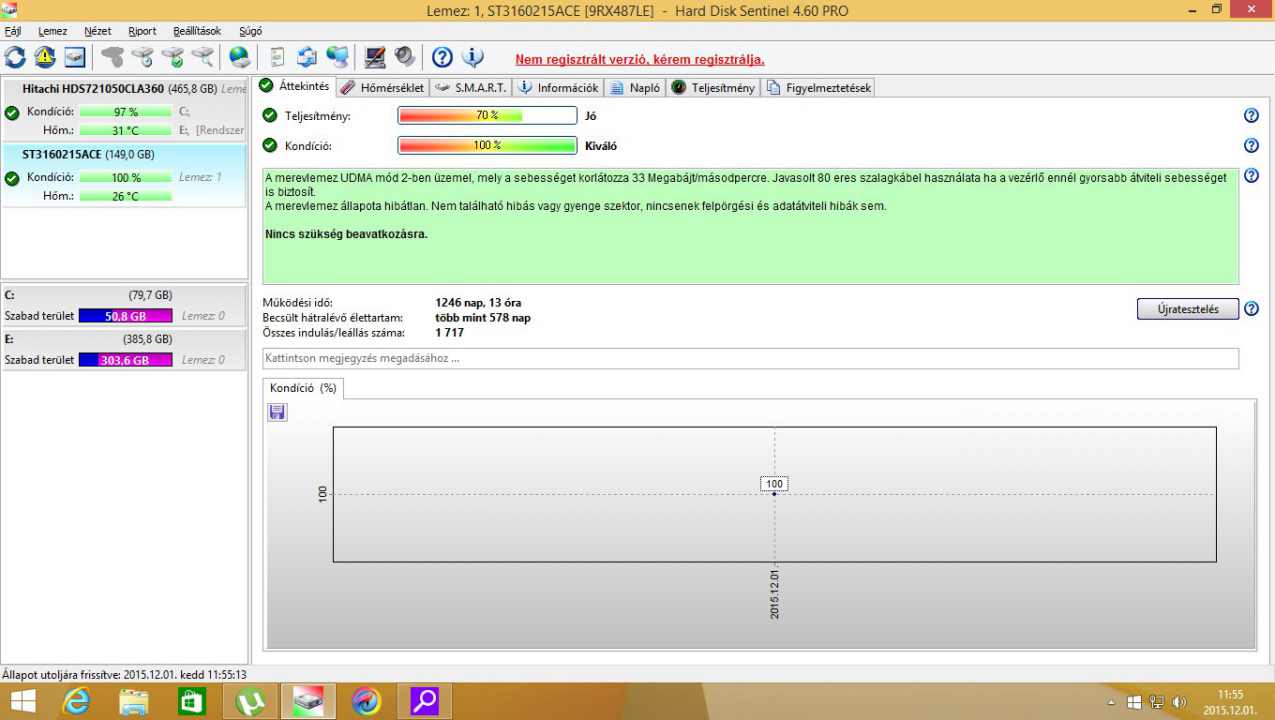Click the volume icon in system tray
This screenshot has height=720, width=1275.
pos(1179,703)
